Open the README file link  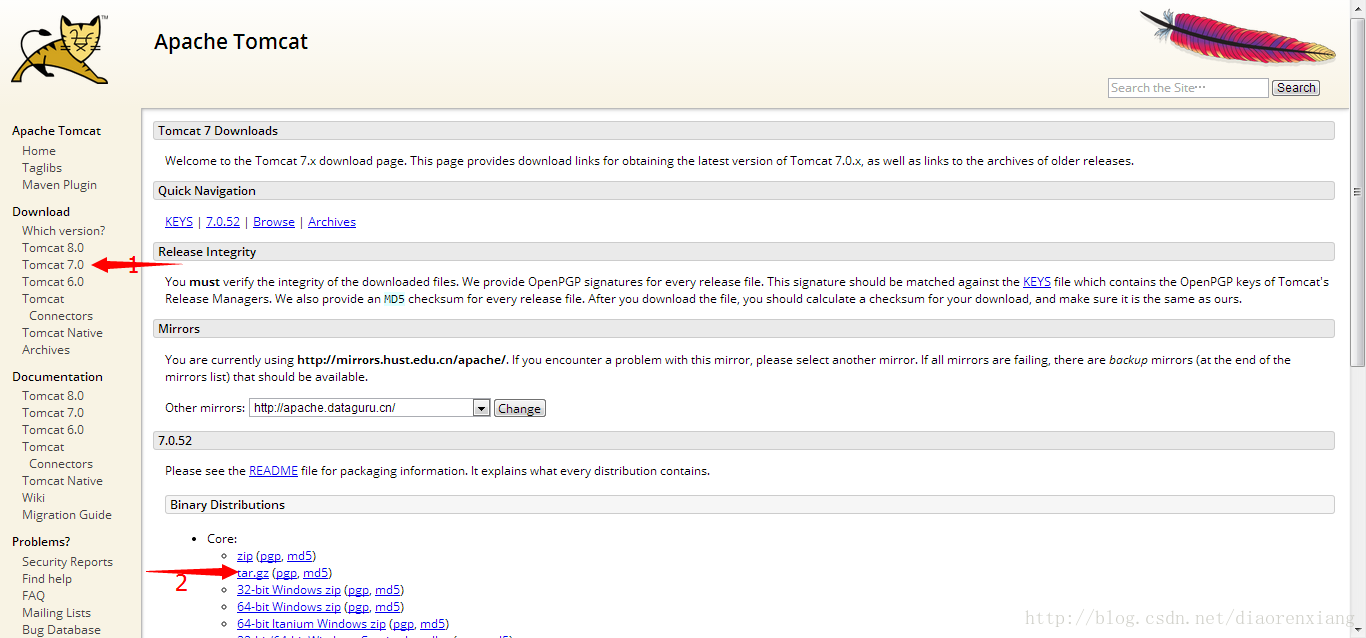pos(273,471)
